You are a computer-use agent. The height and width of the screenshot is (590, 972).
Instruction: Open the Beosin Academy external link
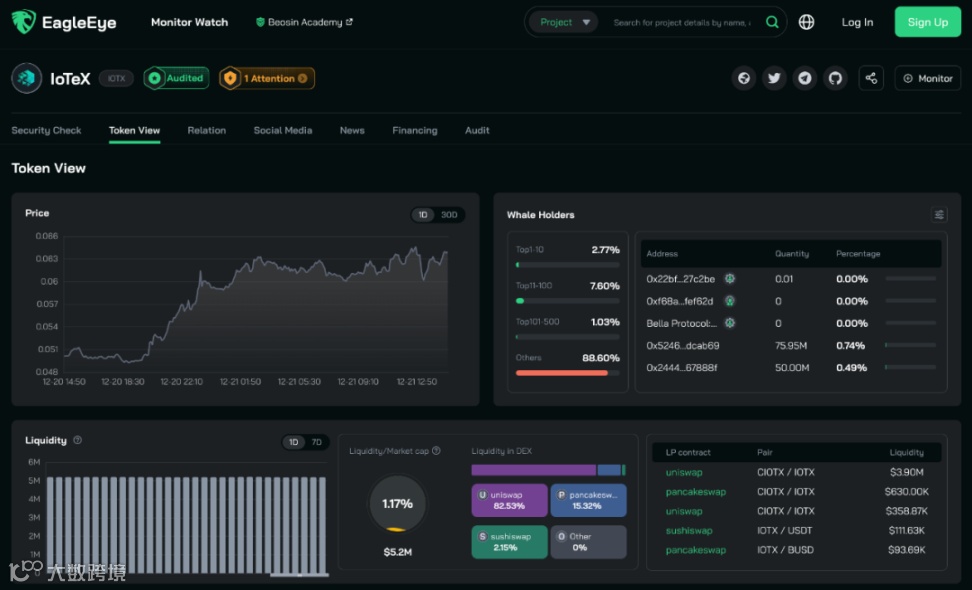304,22
